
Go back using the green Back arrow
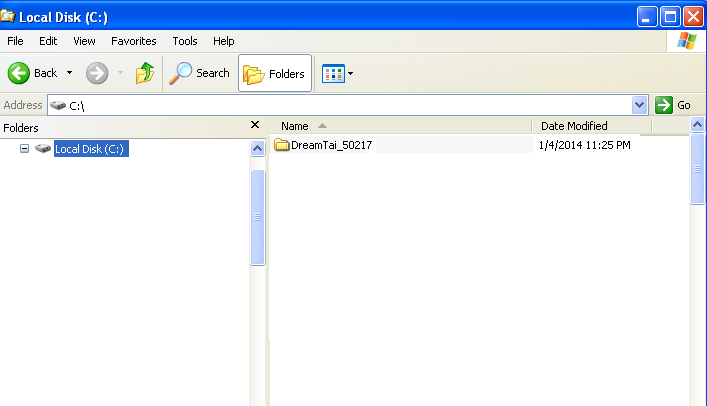tap(19, 73)
